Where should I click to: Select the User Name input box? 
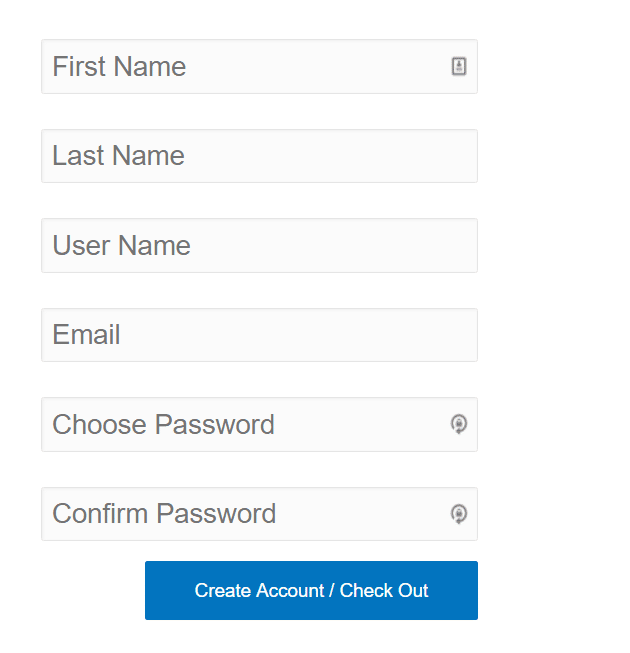259,245
